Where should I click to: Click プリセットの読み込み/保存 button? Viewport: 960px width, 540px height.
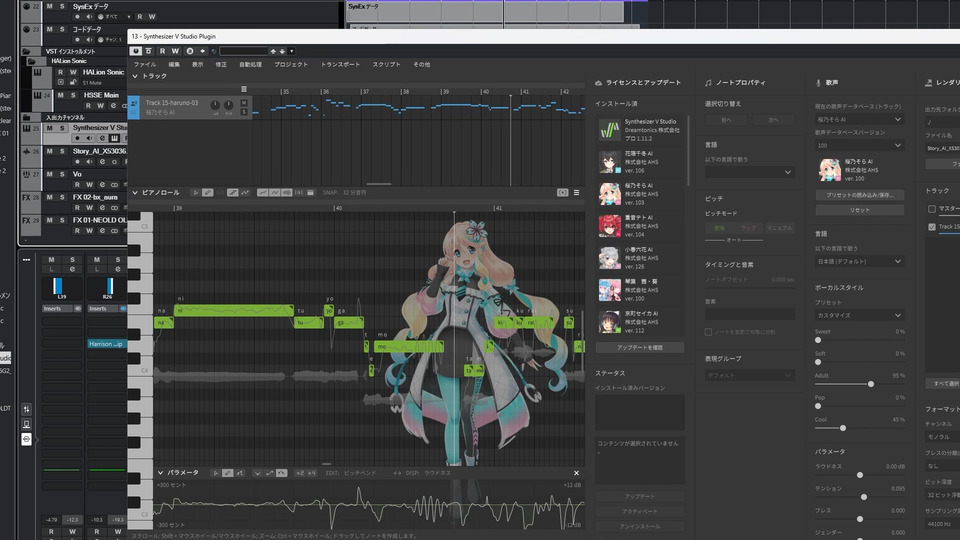(x=860, y=195)
